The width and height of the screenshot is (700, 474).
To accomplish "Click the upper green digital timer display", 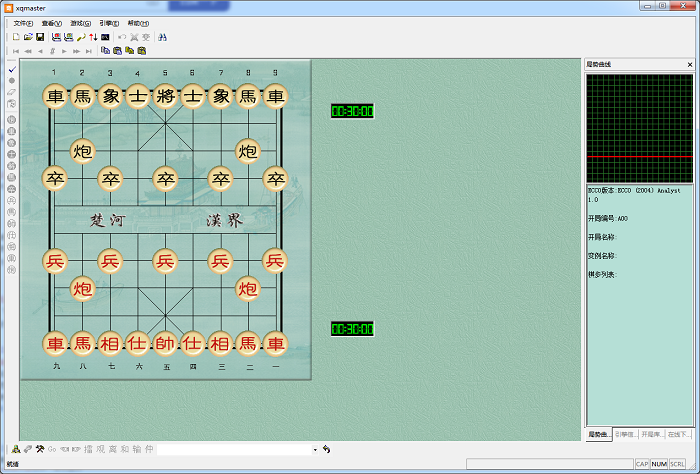I will click(x=352, y=111).
